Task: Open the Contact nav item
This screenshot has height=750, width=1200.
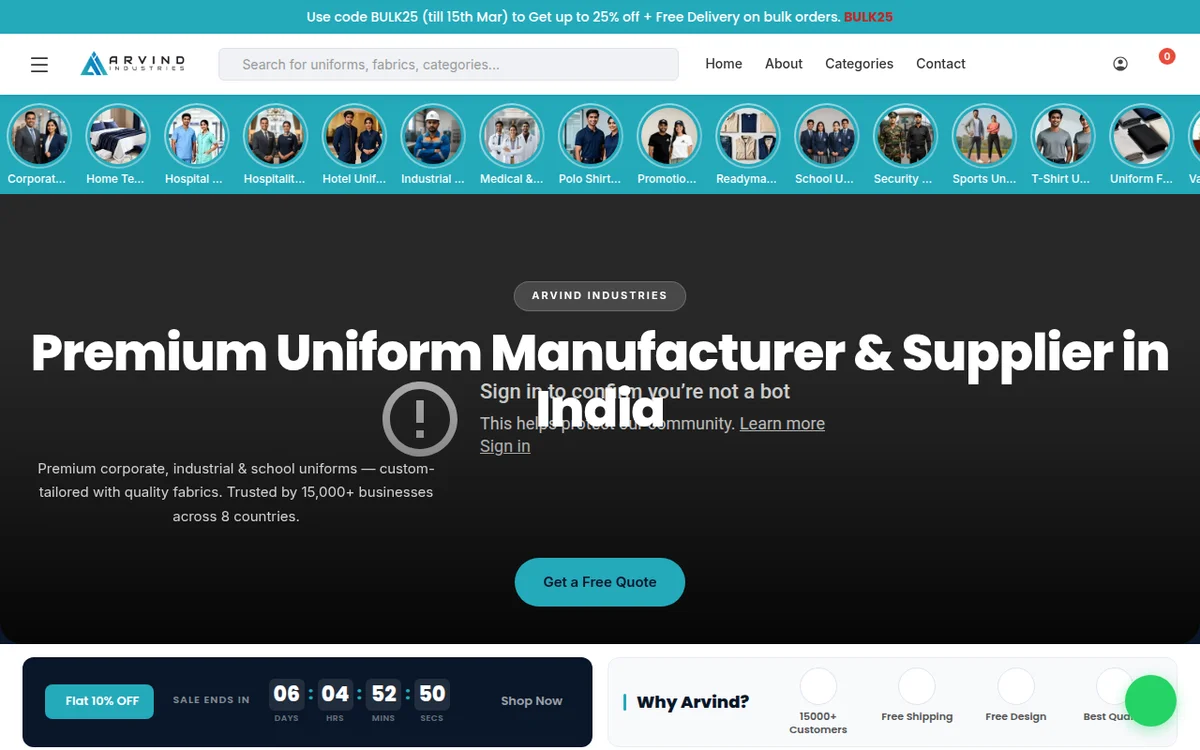Action: [x=941, y=64]
